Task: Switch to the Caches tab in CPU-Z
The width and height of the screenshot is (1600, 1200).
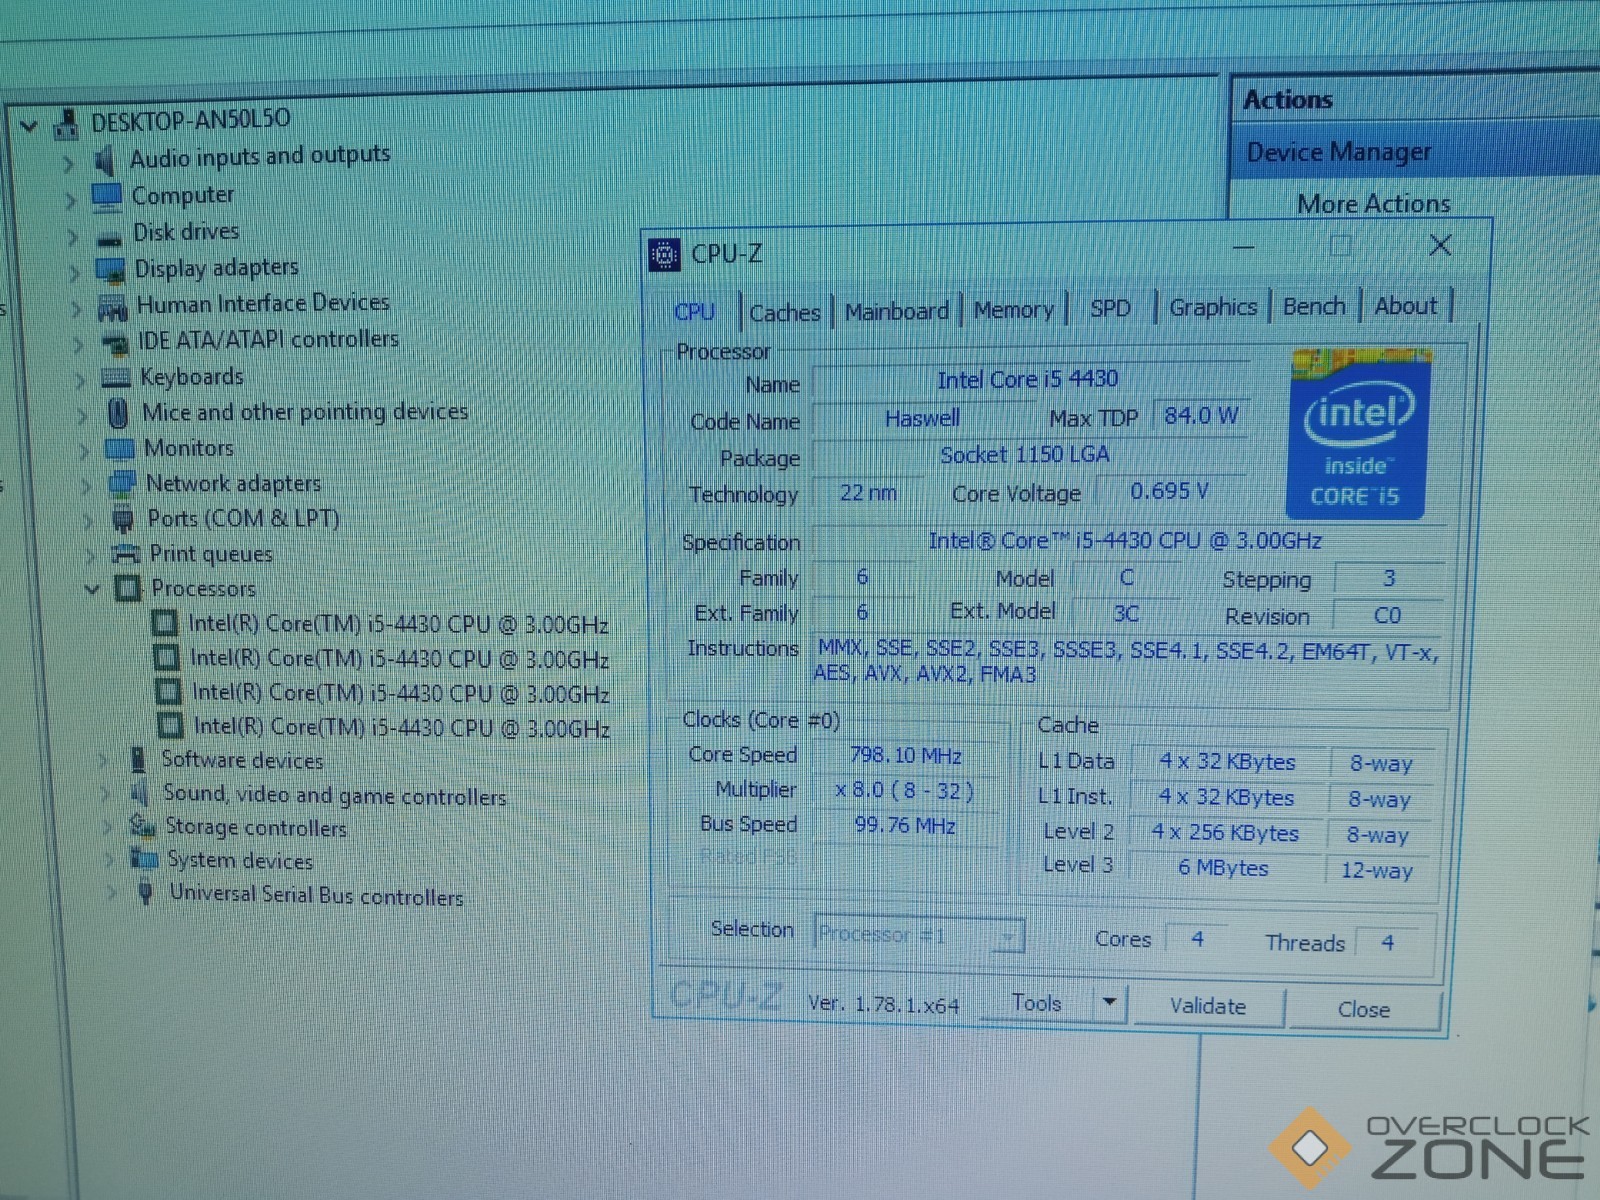Action: [785, 312]
